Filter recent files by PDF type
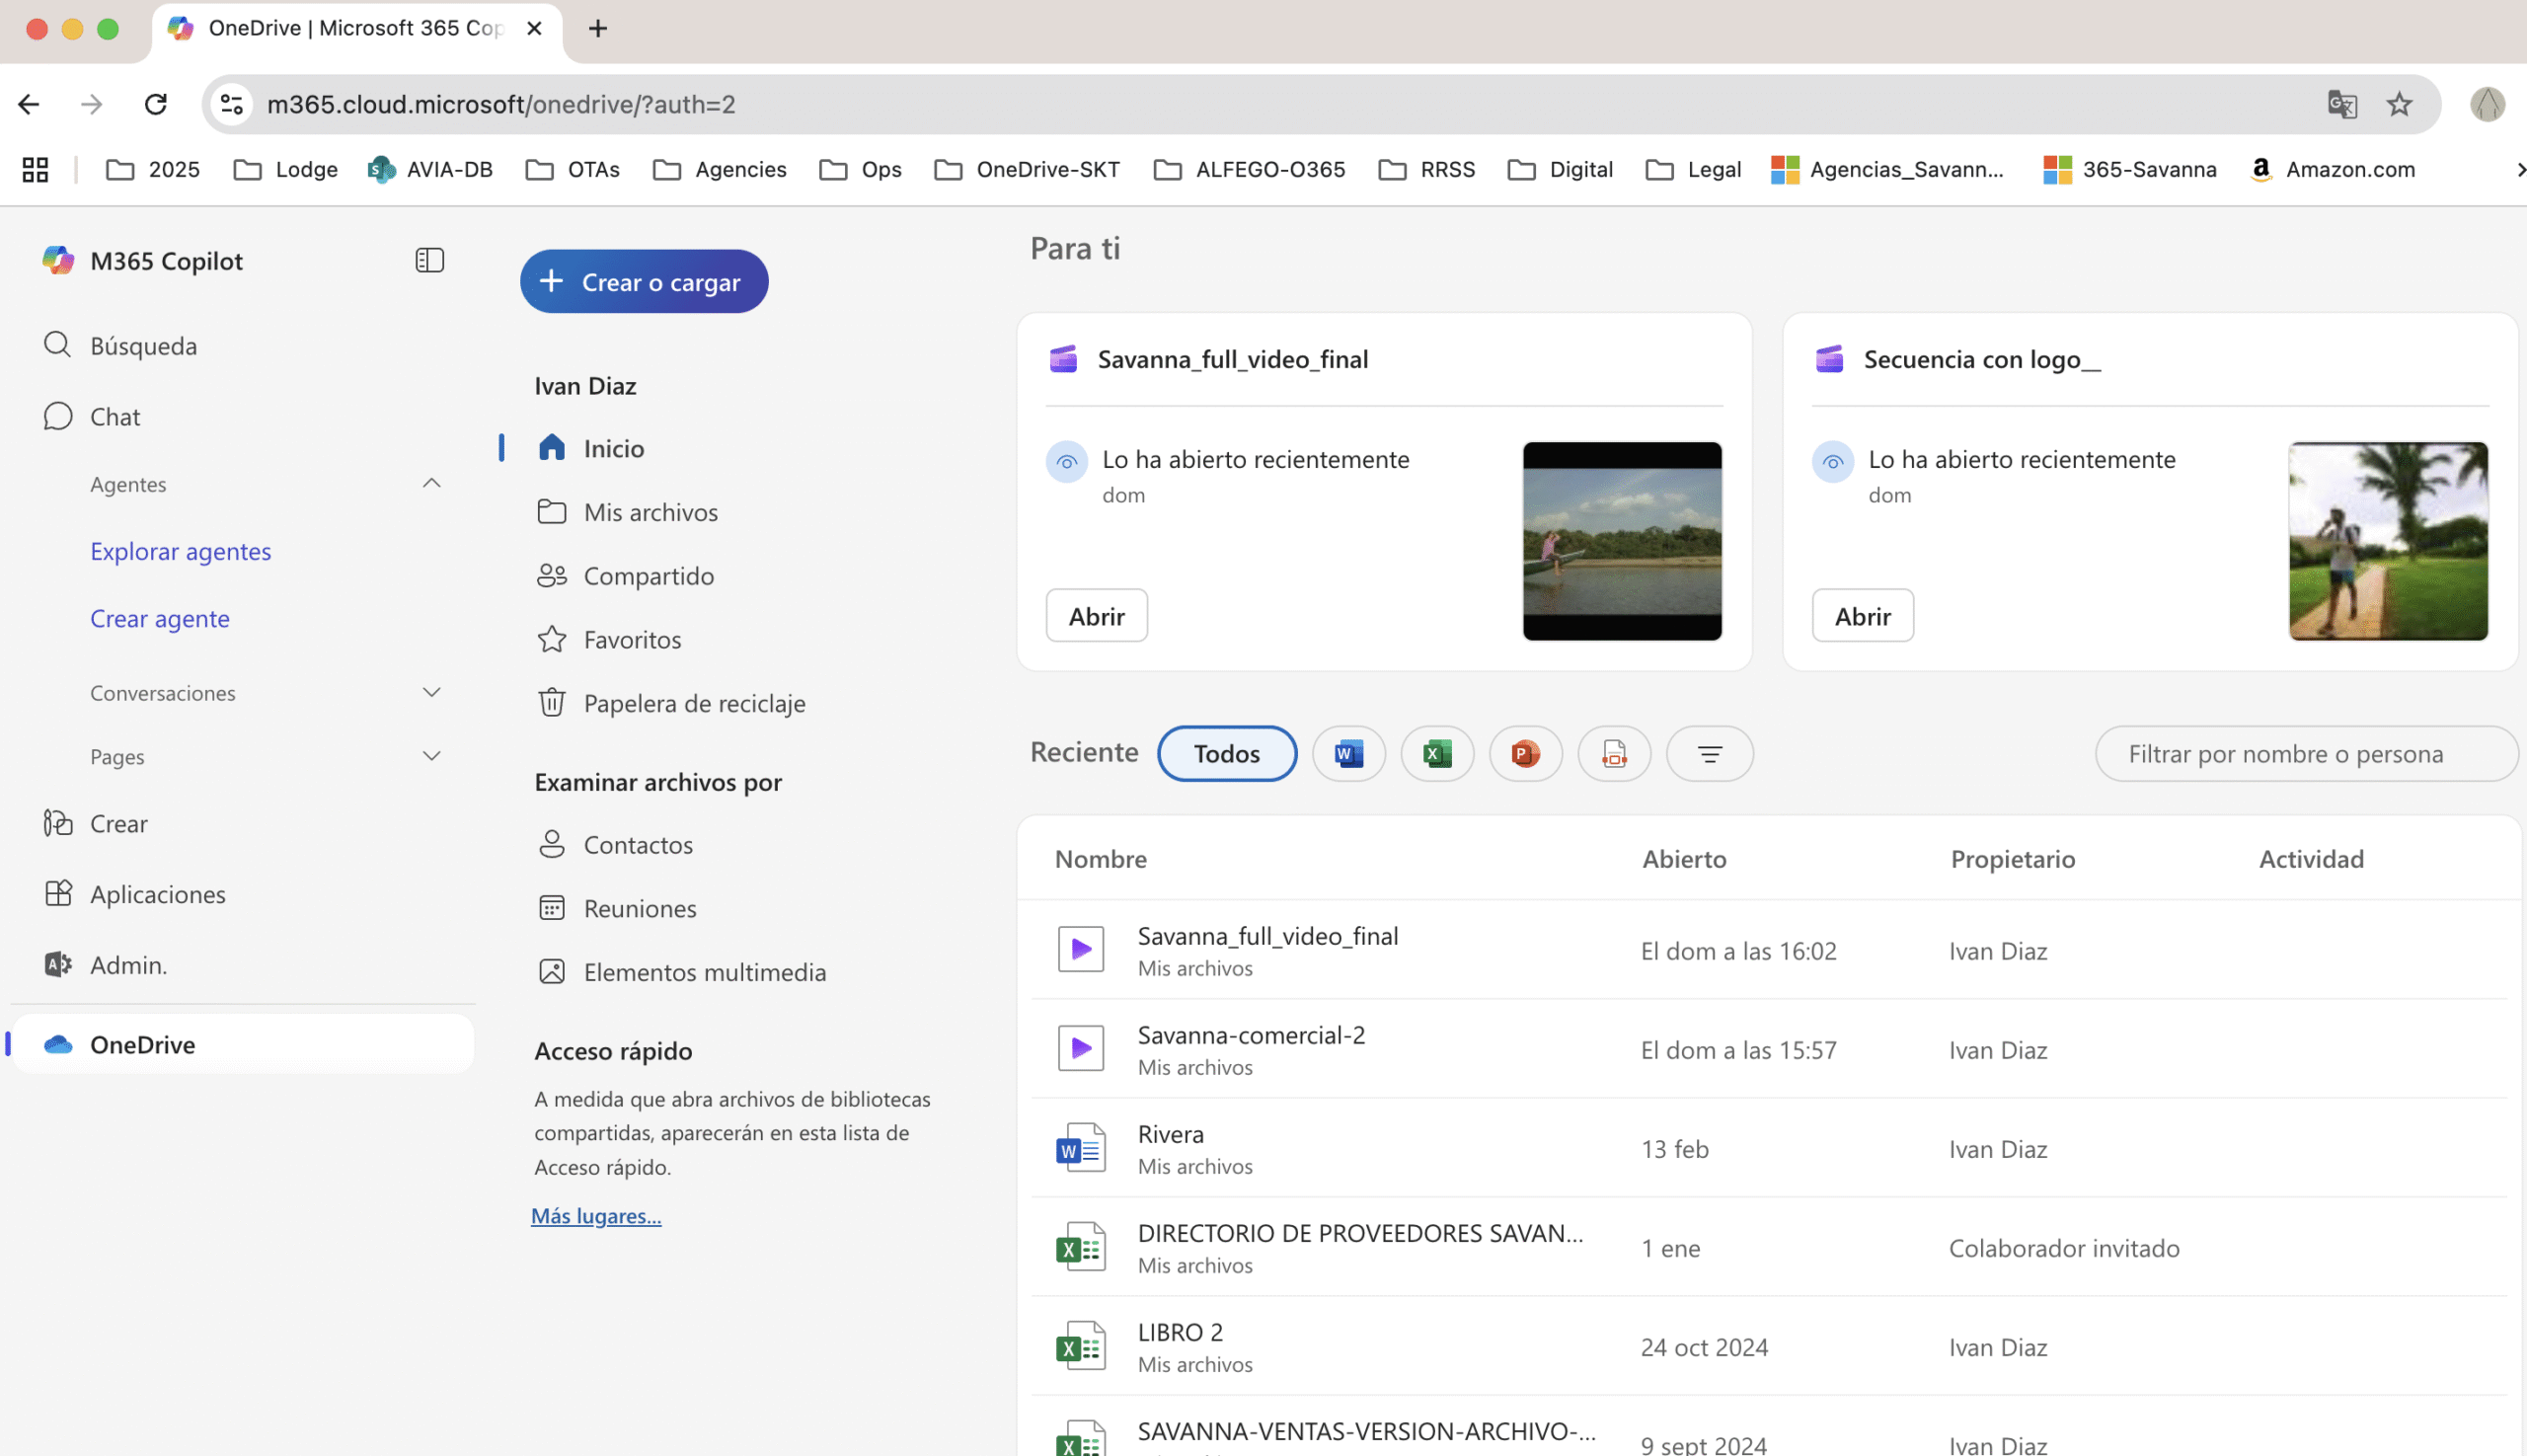Image resolution: width=2527 pixels, height=1456 pixels. (1613, 753)
